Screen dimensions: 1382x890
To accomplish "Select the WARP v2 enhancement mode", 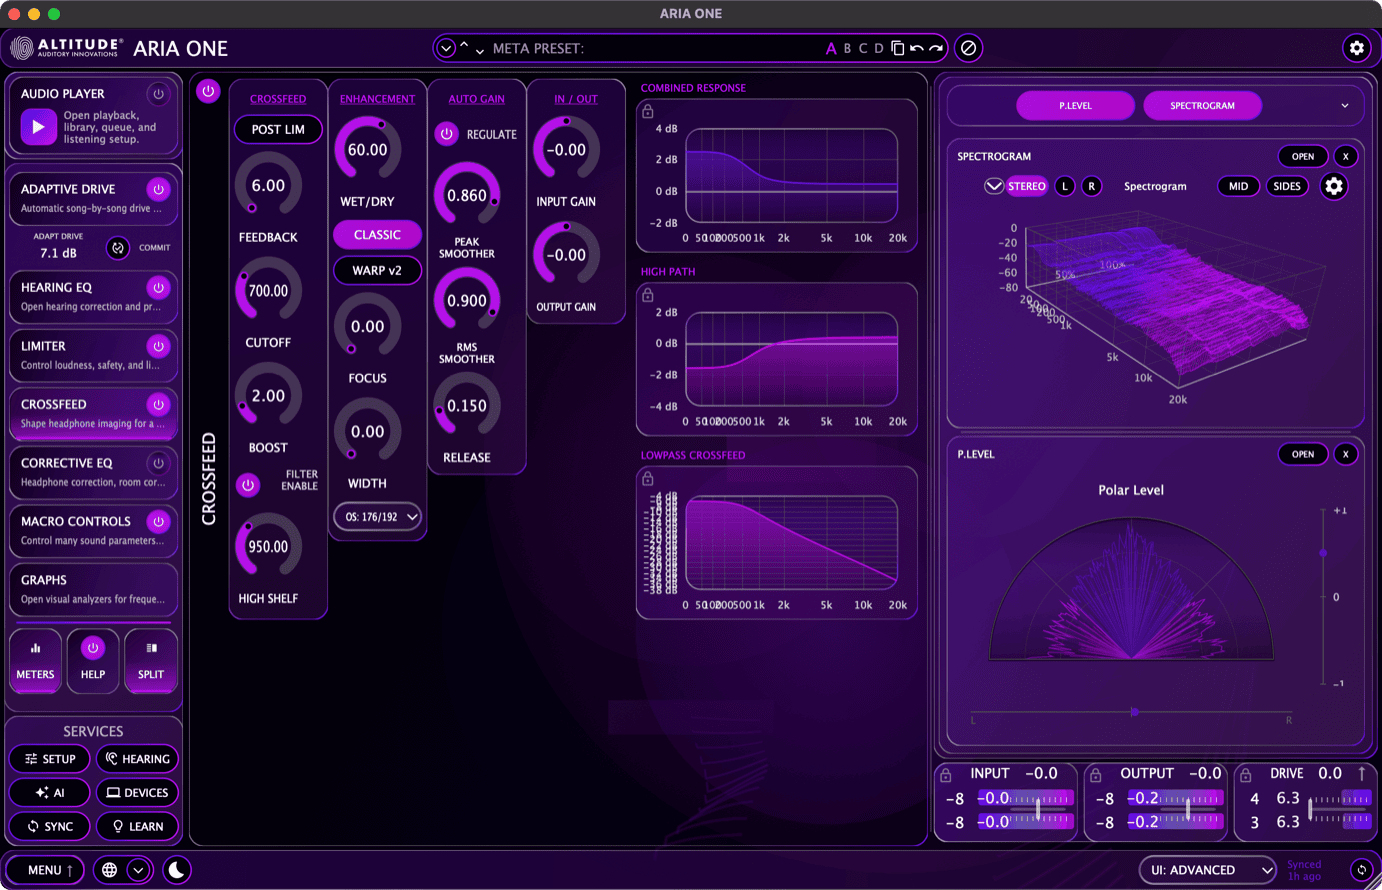I will (377, 270).
